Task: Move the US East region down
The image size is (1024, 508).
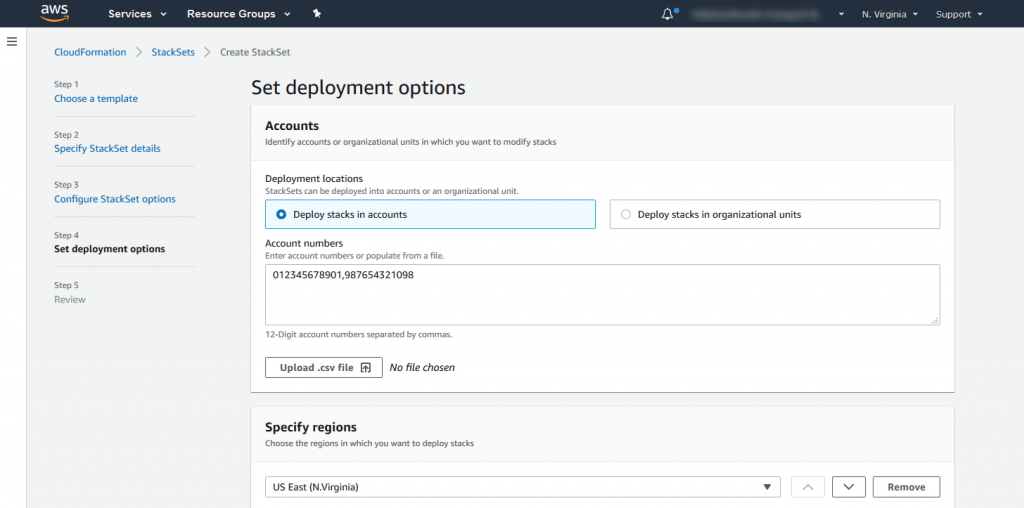Action: click(x=849, y=487)
